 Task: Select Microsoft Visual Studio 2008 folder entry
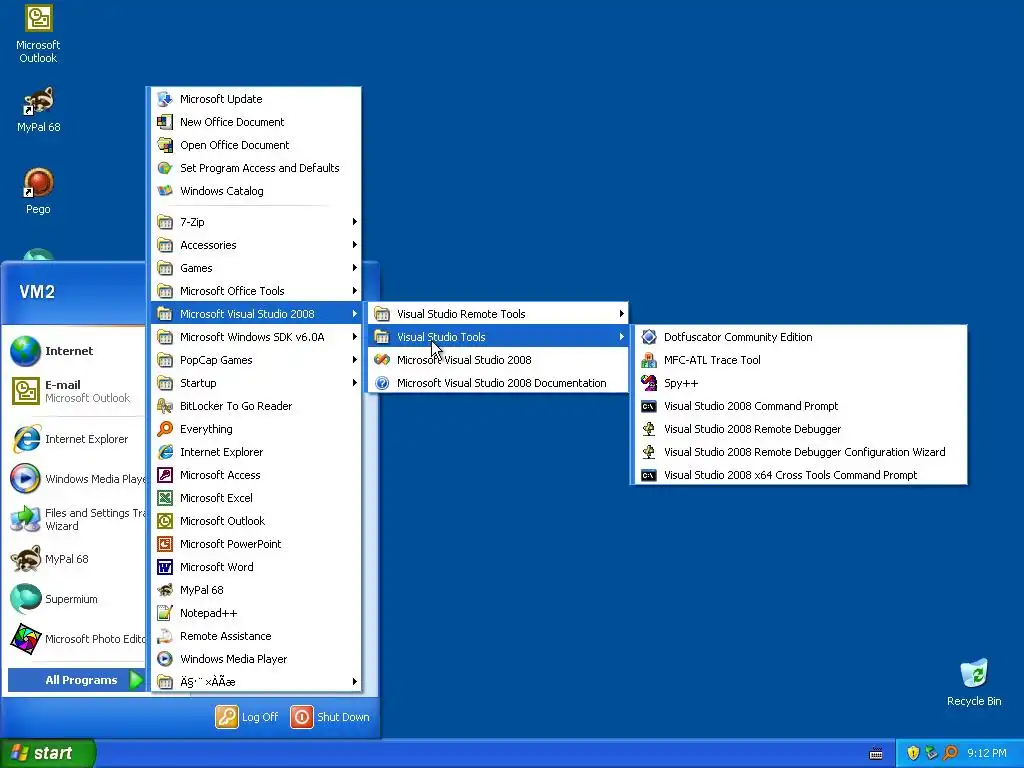256,313
